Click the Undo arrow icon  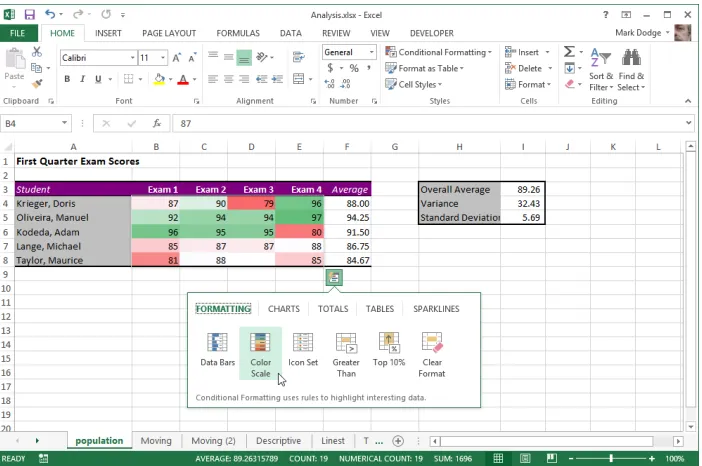[x=50, y=14]
